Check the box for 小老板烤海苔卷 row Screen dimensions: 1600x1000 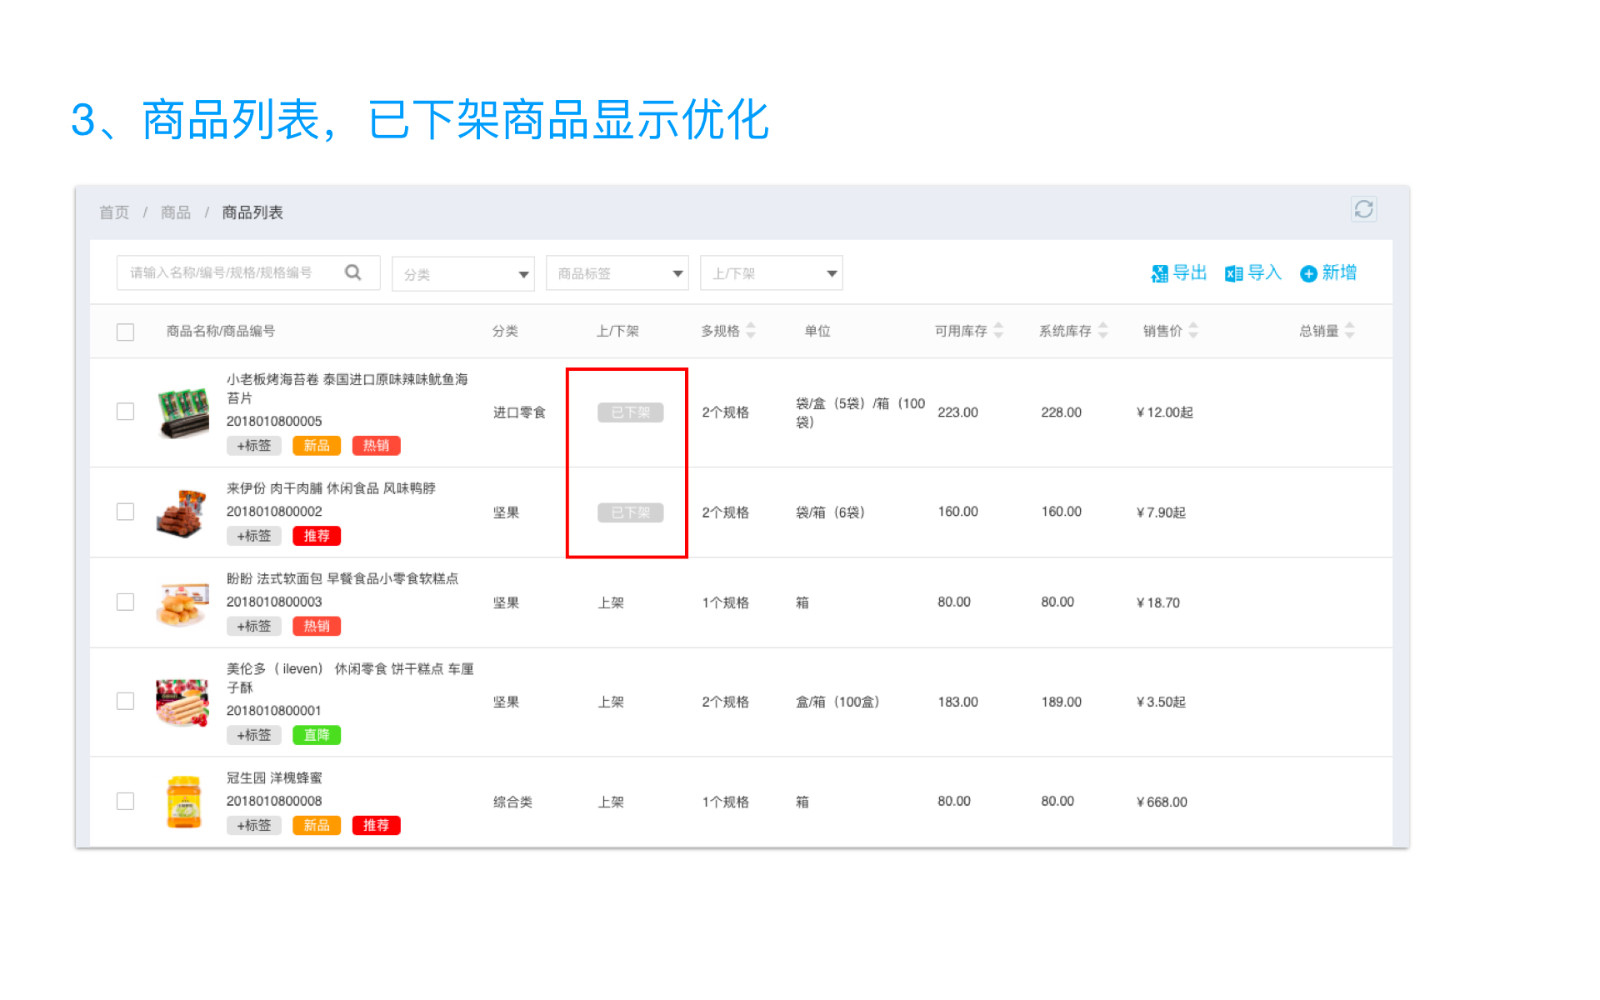[x=125, y=412]
